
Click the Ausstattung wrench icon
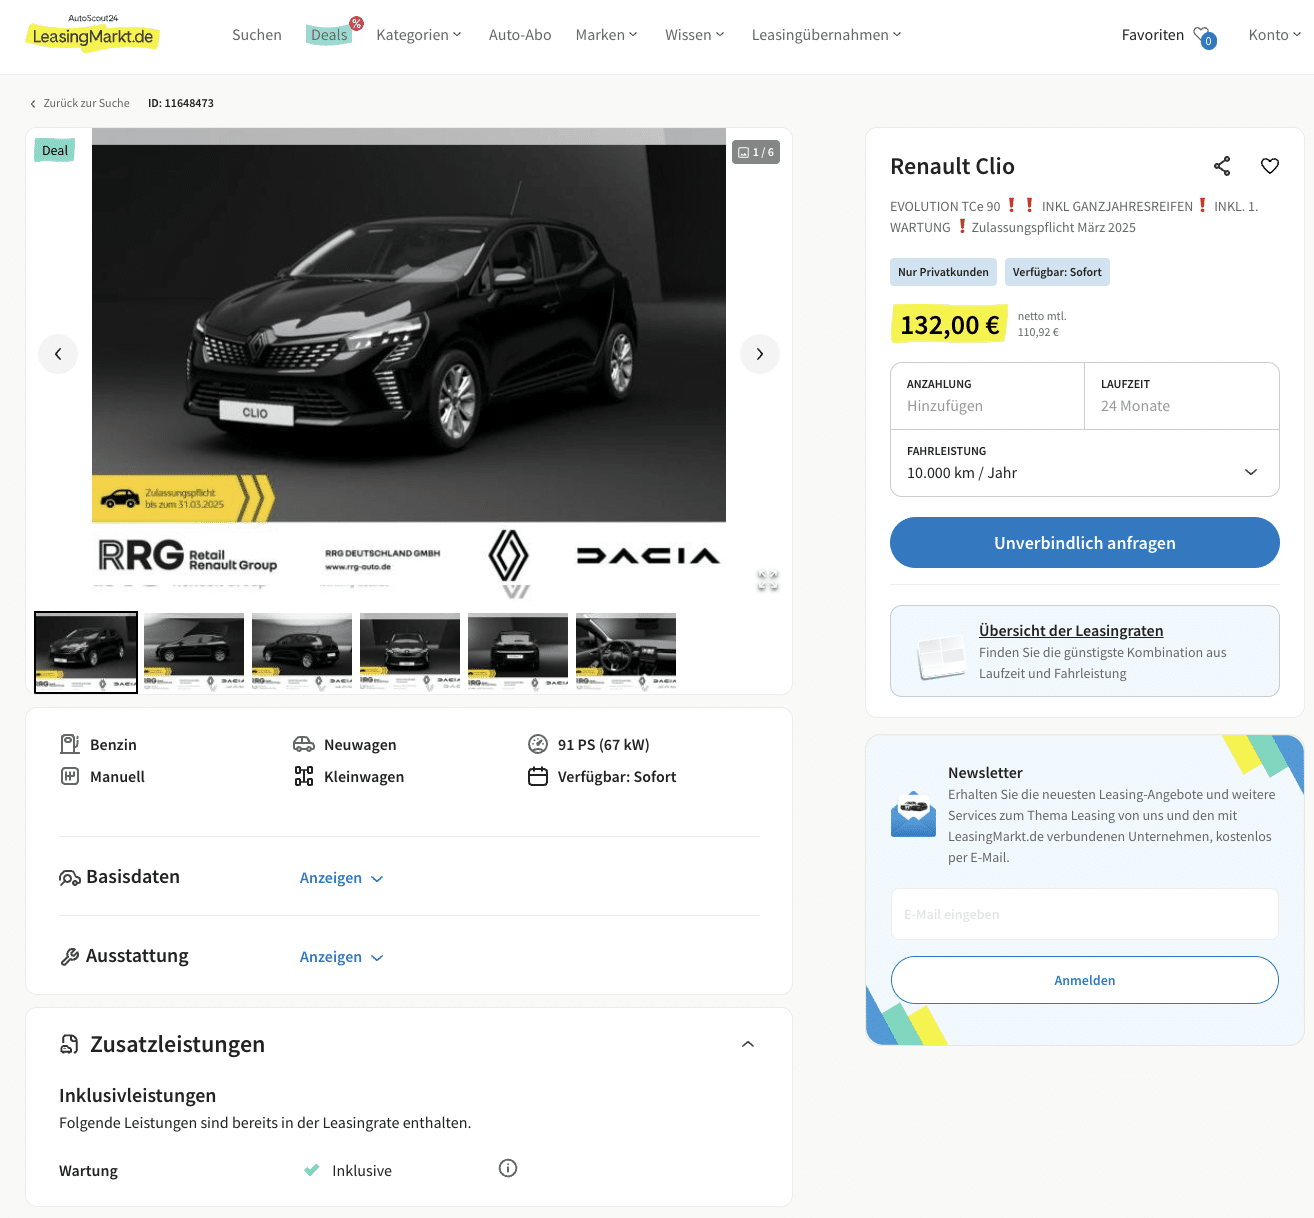click(70, 957)
